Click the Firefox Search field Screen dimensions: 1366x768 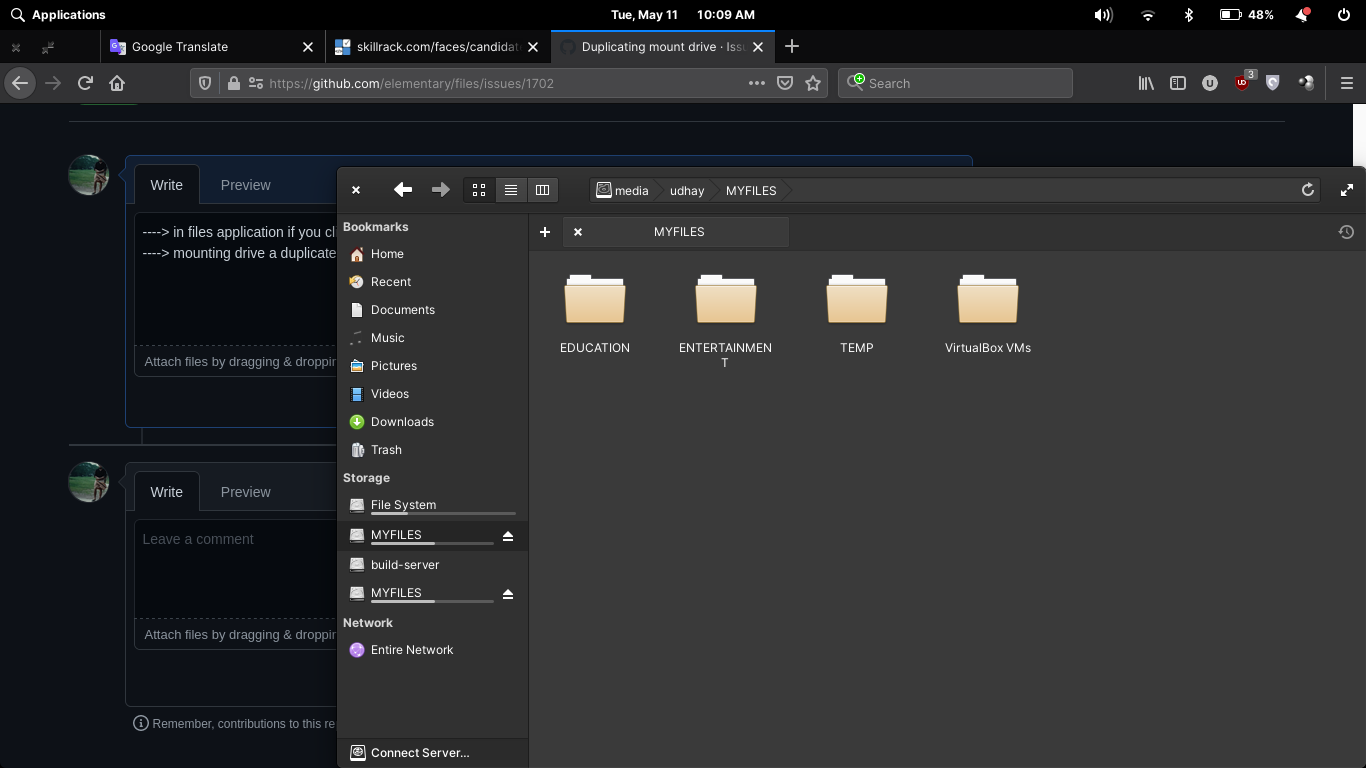955,83
